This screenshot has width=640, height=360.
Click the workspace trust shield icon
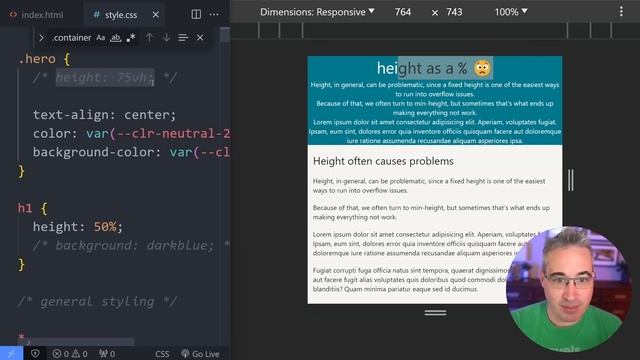(35, 353)
